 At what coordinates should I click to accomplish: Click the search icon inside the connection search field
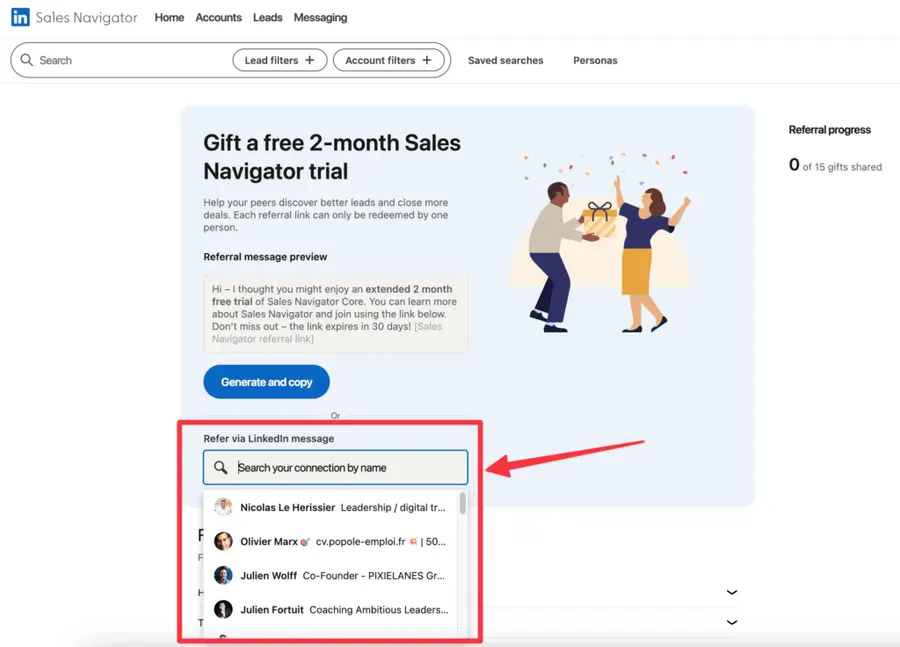[220, 467]
